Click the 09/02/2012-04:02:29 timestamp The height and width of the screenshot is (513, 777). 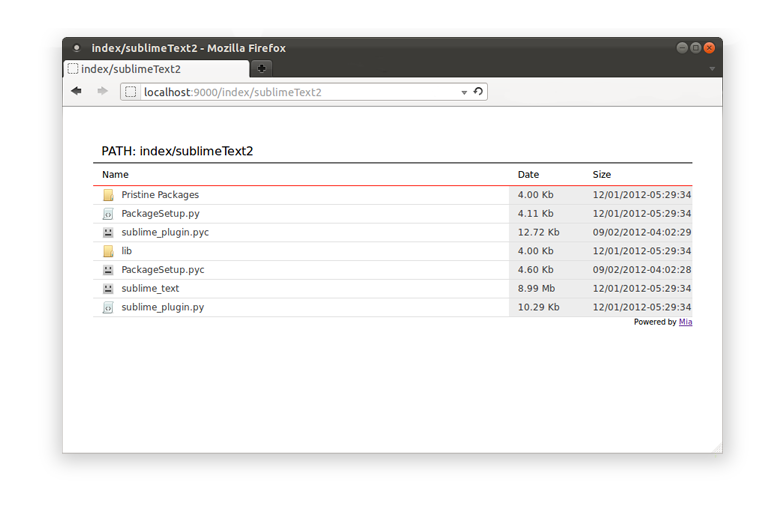tap(642, 232)
